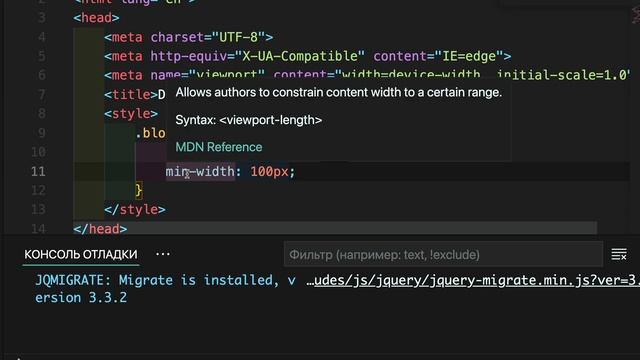Clear the debug console output icon
This screenshot has width=640, height=360.
pyautogui.click(x=619, y=254)
